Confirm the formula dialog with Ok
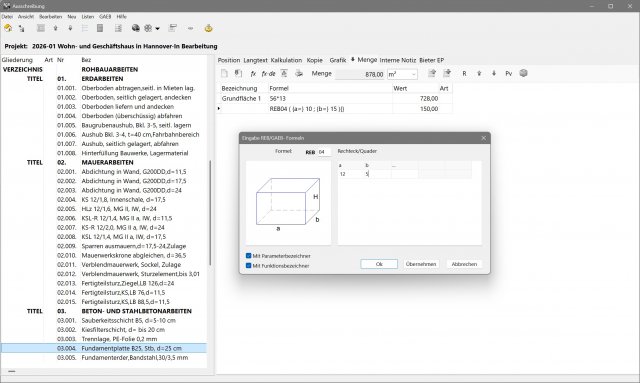The width and height of the screenshot is (640, 383). (x=379, y=264)
